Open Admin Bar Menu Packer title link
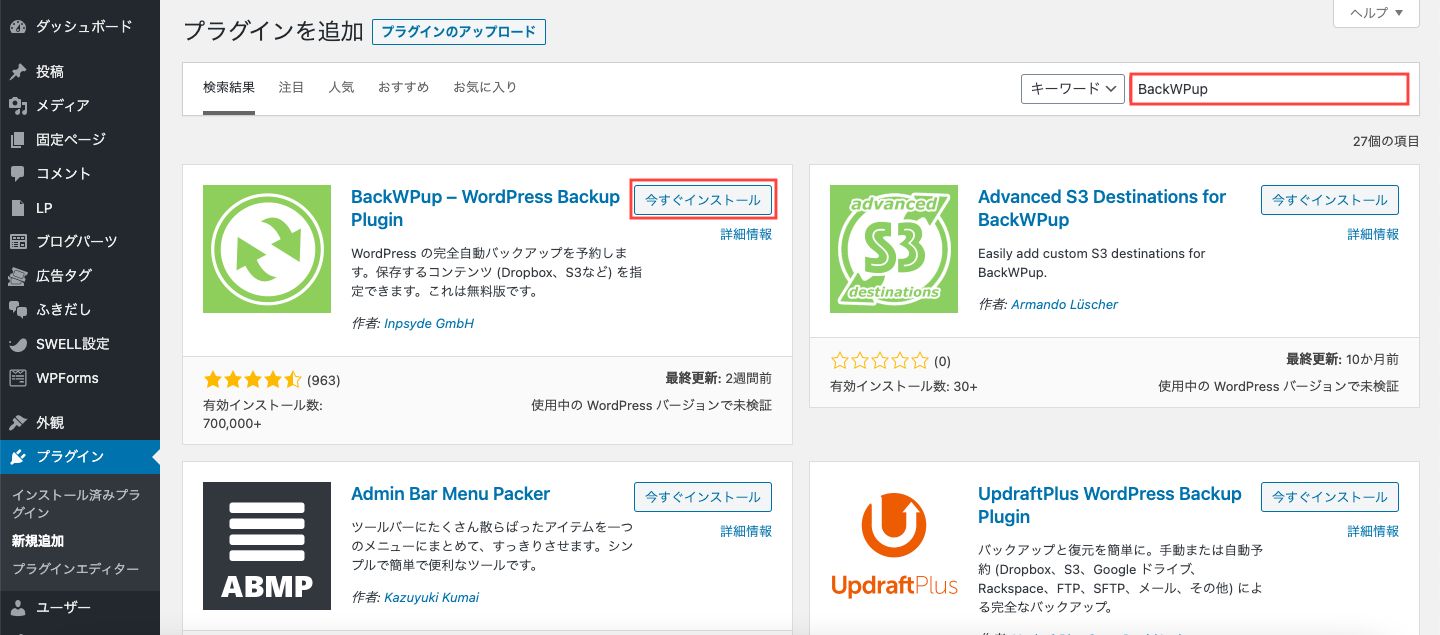 (450, 494)
